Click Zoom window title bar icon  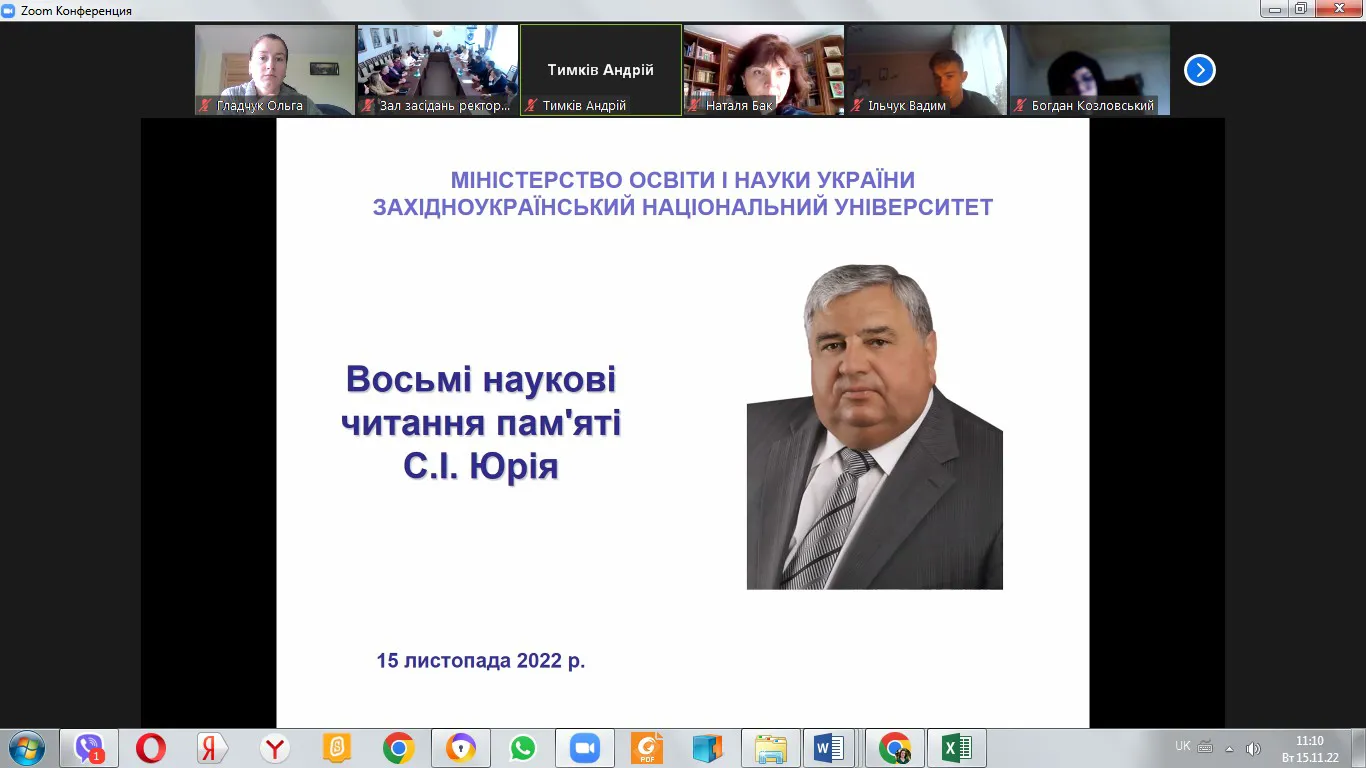tap(9, 10)
